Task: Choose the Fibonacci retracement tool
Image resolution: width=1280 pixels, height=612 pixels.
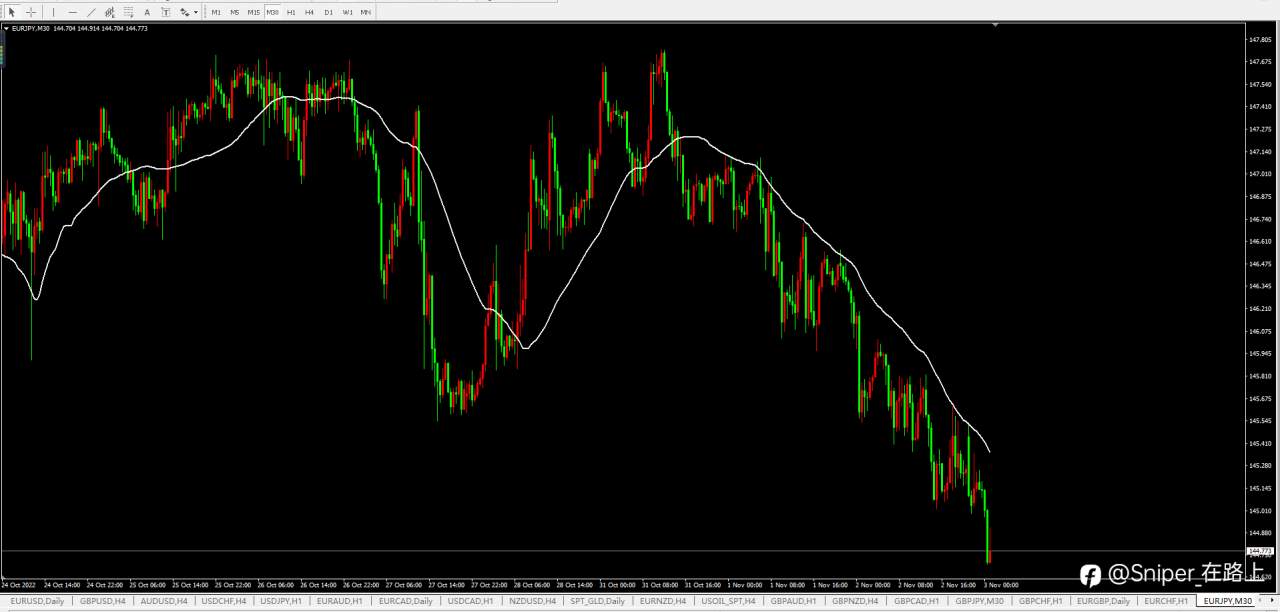Action: 128,12
